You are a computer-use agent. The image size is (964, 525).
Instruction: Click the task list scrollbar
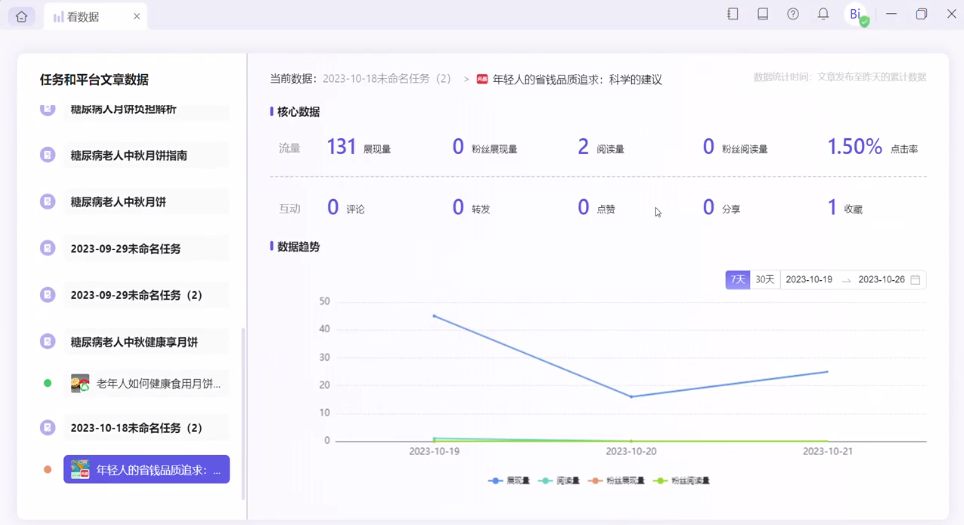tap(243, 413)
